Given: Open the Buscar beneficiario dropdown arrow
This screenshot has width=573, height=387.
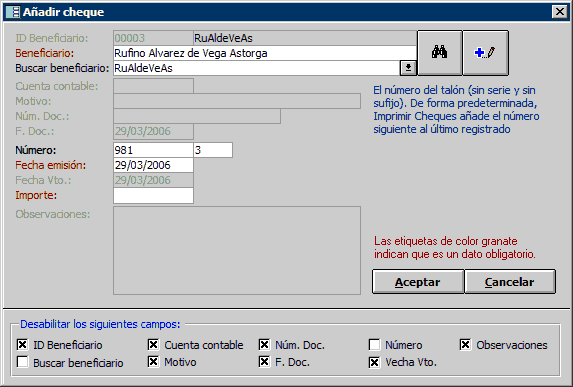Looking at the screenshot, I should 408,68.
